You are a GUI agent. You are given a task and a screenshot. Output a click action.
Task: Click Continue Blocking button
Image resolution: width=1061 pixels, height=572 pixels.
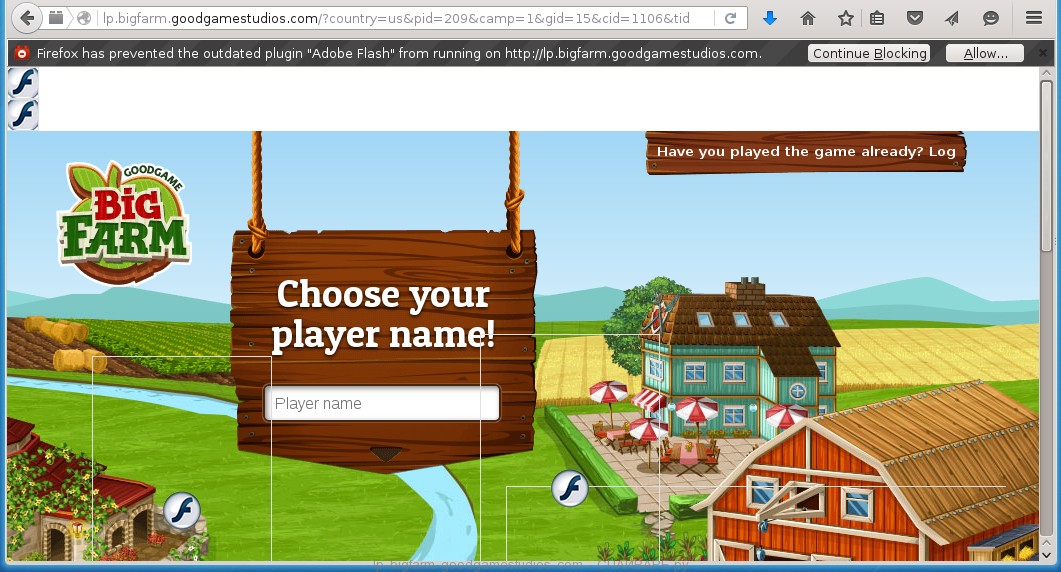869,53
